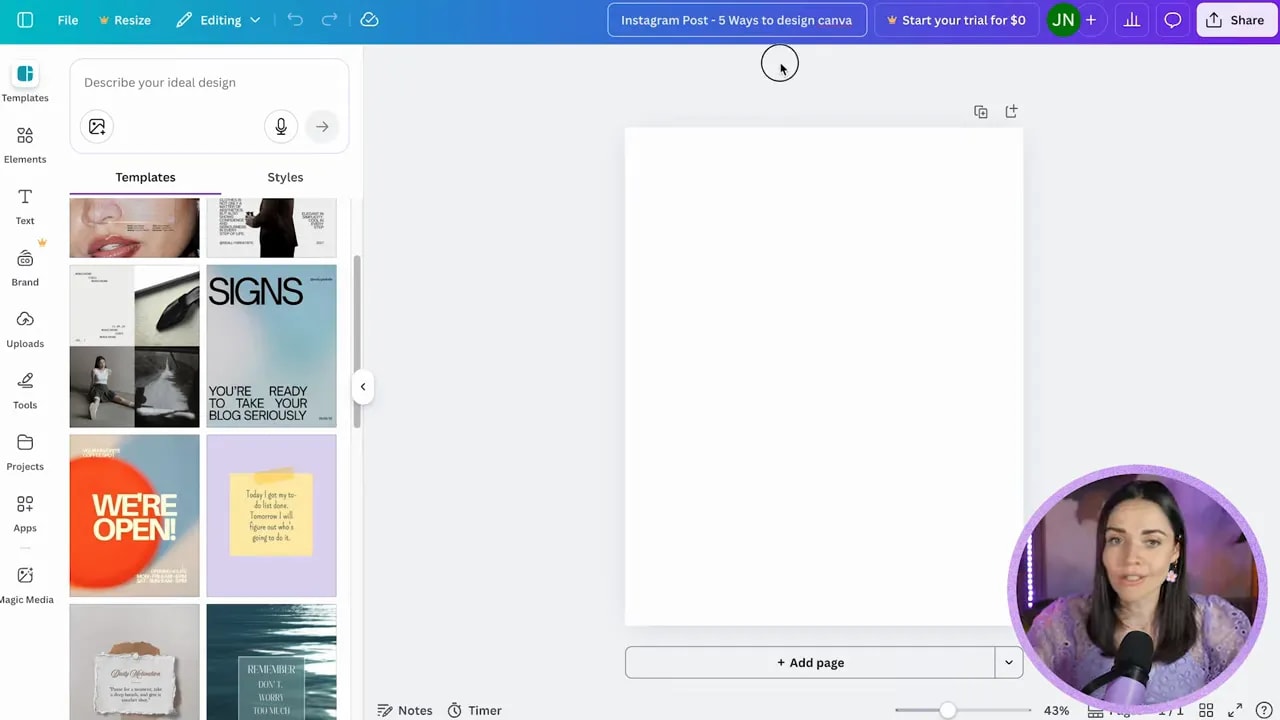The image size is (1280, 720).
Task: Click the add page icon above canvas
Action: pyautogui.click(x=1010, y=111)
